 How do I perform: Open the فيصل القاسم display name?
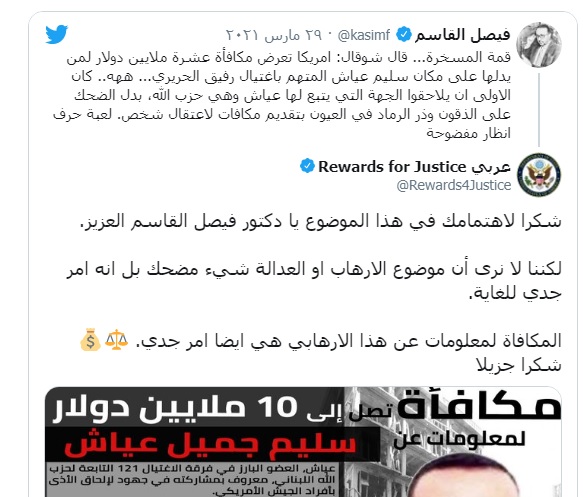click(x=463, y=35)
